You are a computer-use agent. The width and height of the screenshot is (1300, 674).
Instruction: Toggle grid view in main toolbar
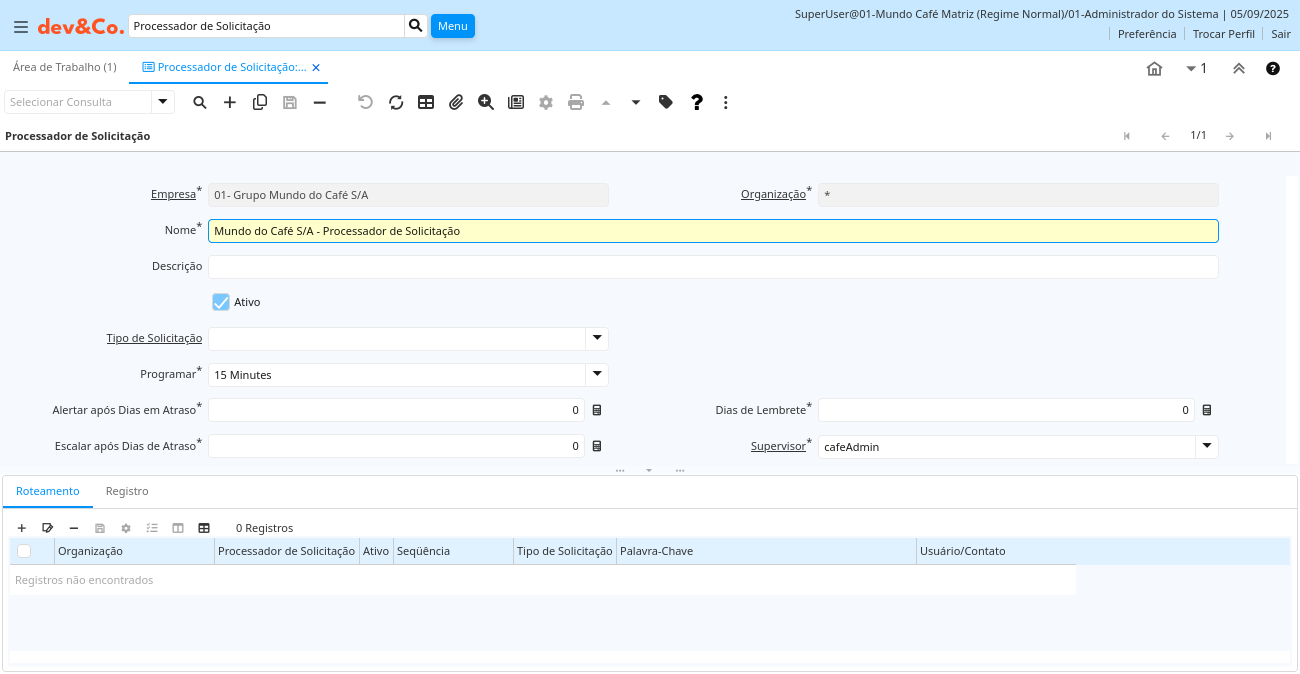coord(426,102)
